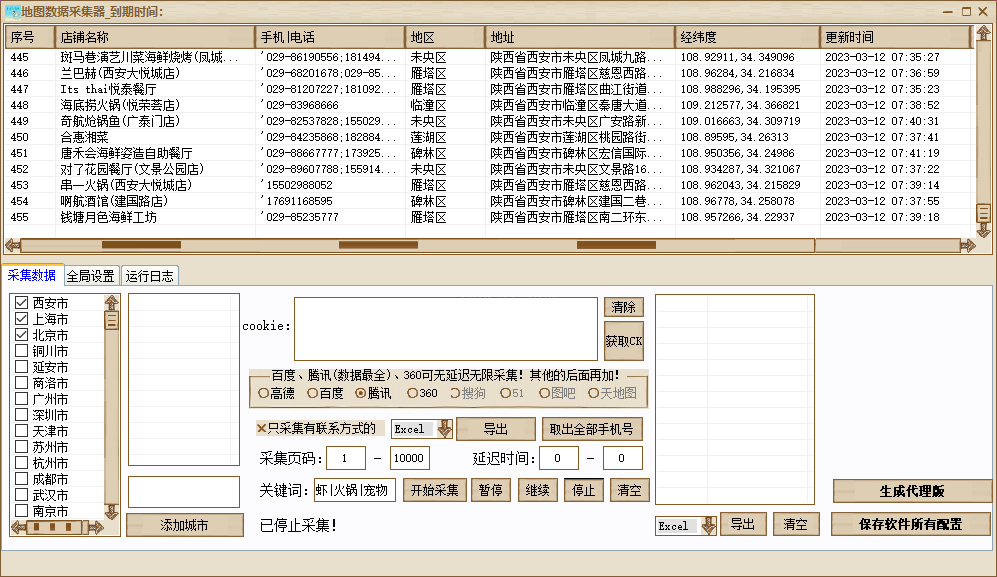Click the 获取CK button
Image resolution: width=997 pixels, height=577 pixels.
click(624, 341)
